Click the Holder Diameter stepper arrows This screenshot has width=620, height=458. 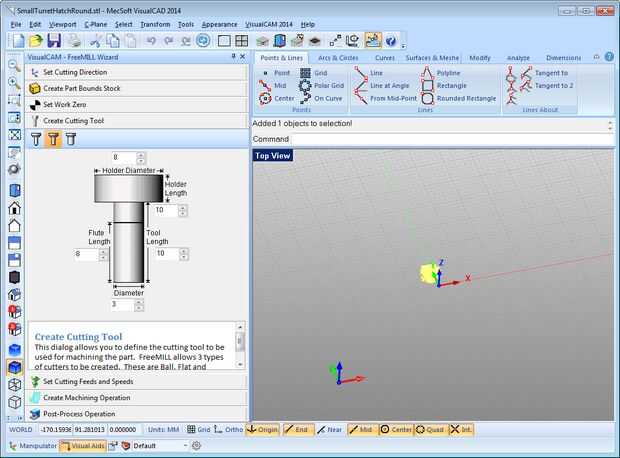(140, 157)
